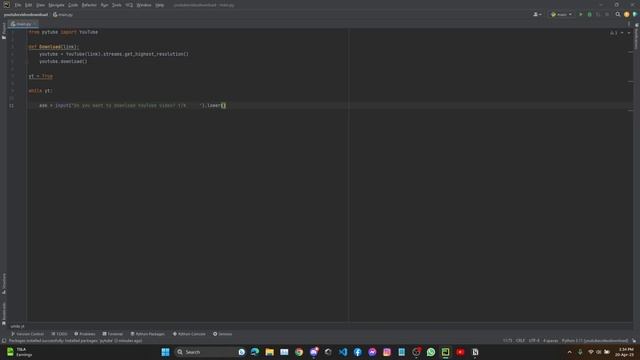Open the Window menu
Screen dimensions: 640x360
click(144, 5)
